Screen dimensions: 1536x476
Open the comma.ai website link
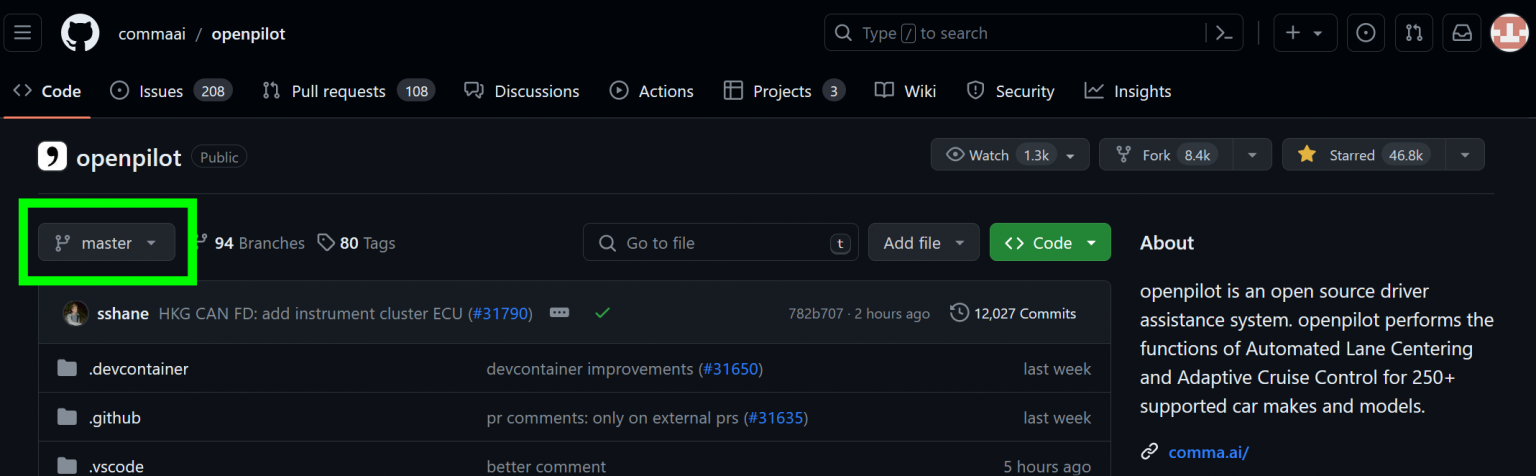pos(1208,452)
